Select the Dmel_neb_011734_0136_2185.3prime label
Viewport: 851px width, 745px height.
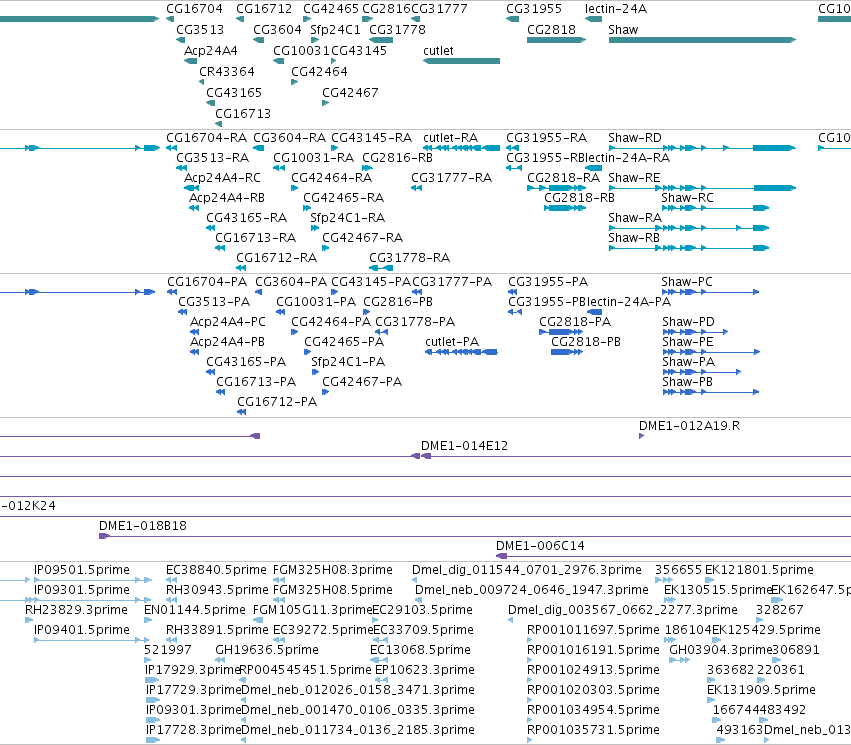[358, 730]
